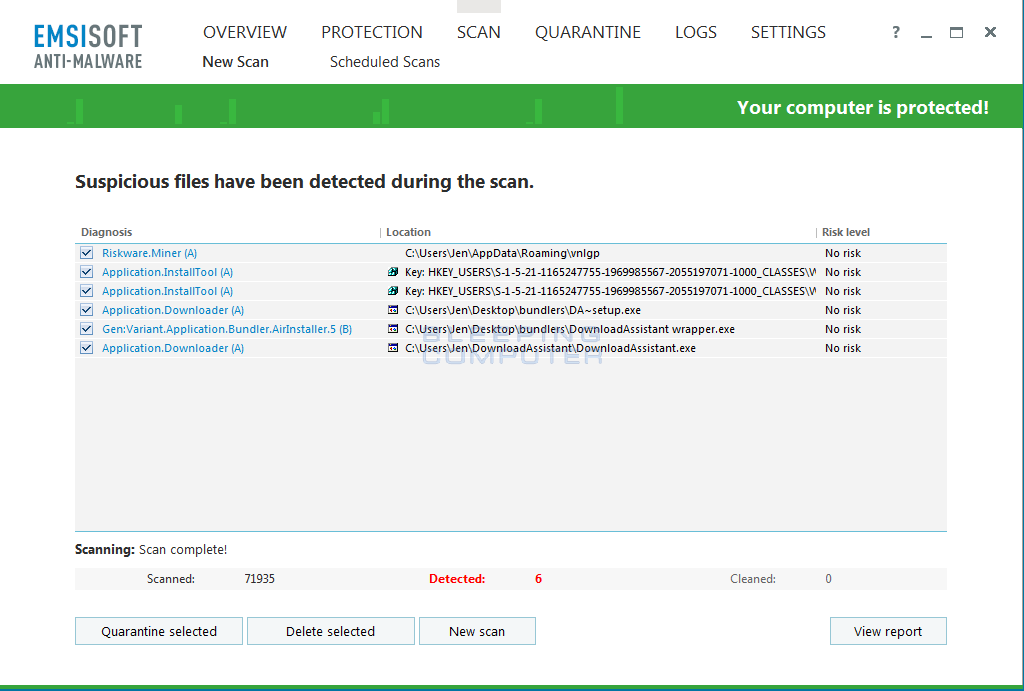Select the Scheduled Scans sub-tab

385,61
